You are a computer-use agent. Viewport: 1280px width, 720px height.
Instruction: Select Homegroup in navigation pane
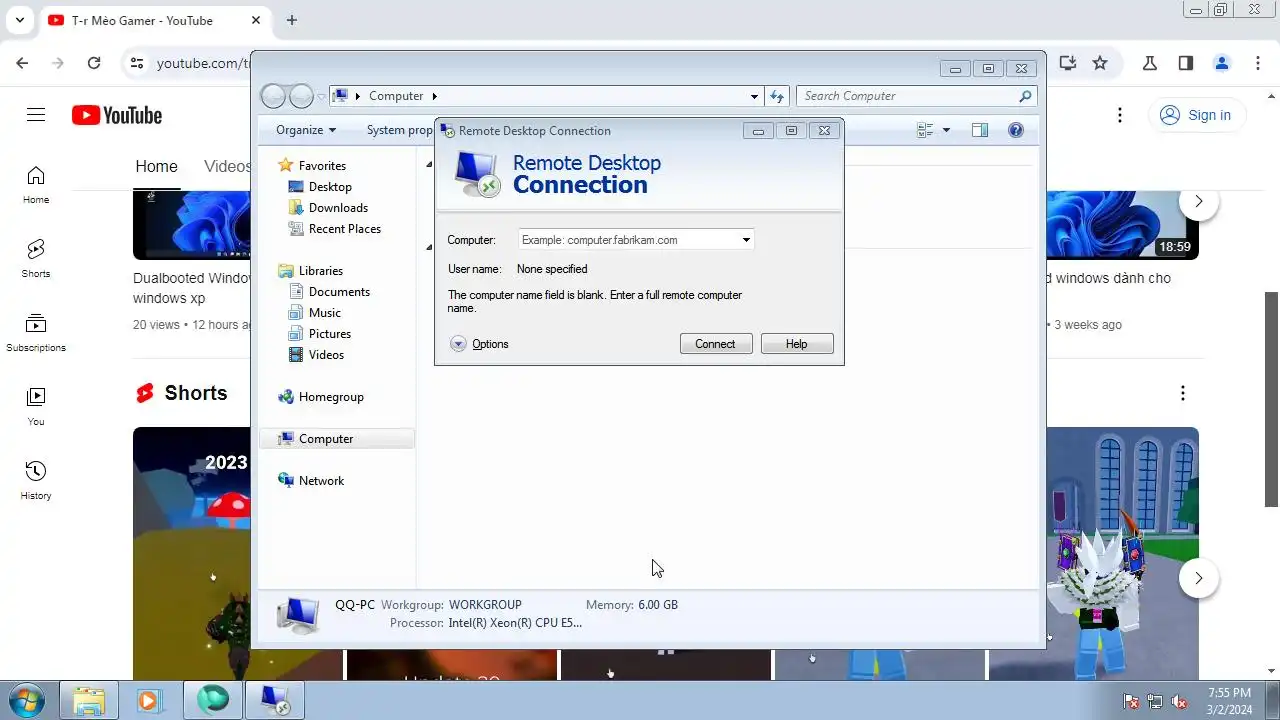pyautogui.click(x=331, y=397)
